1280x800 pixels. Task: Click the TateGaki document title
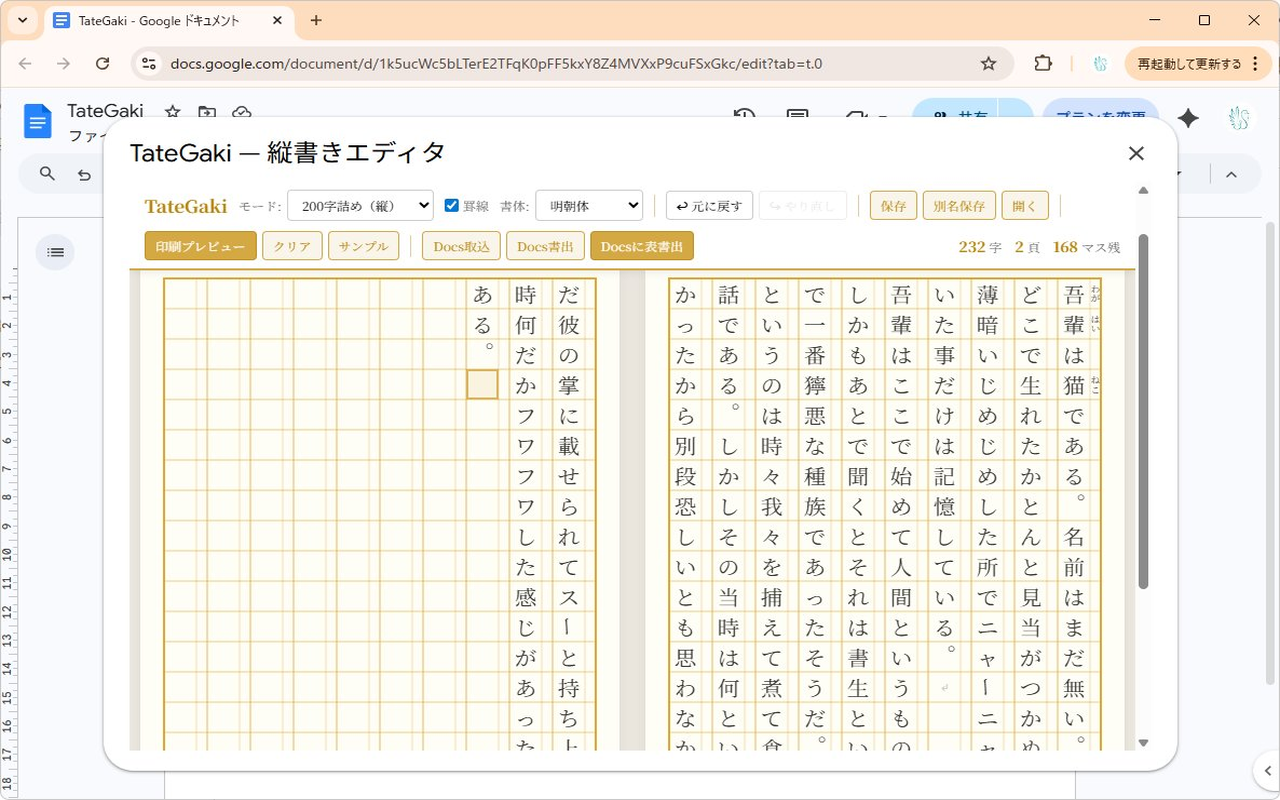105,111
